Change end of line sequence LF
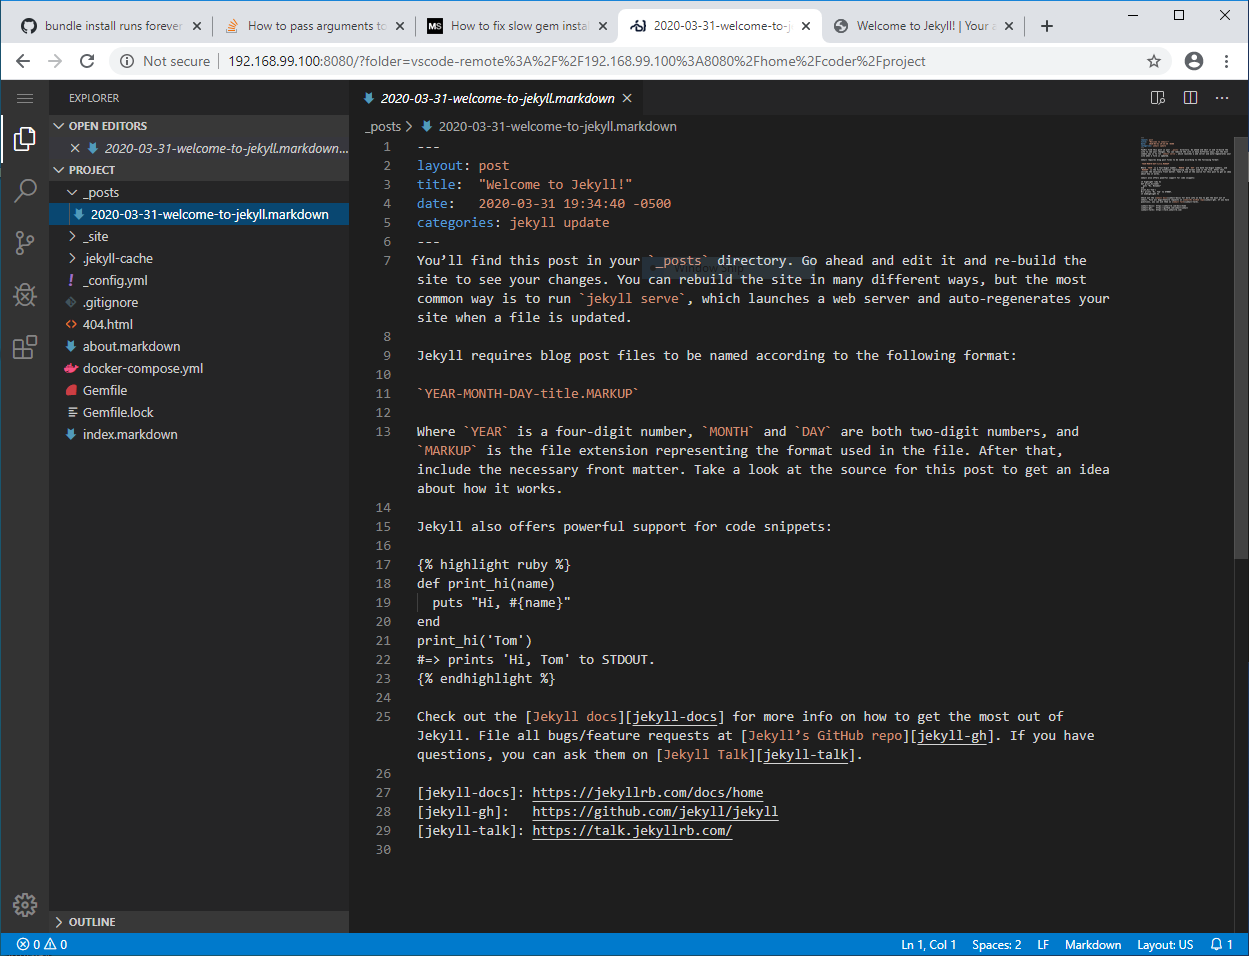This screenshot has width=1249, height=956. tap(1043, 944)
